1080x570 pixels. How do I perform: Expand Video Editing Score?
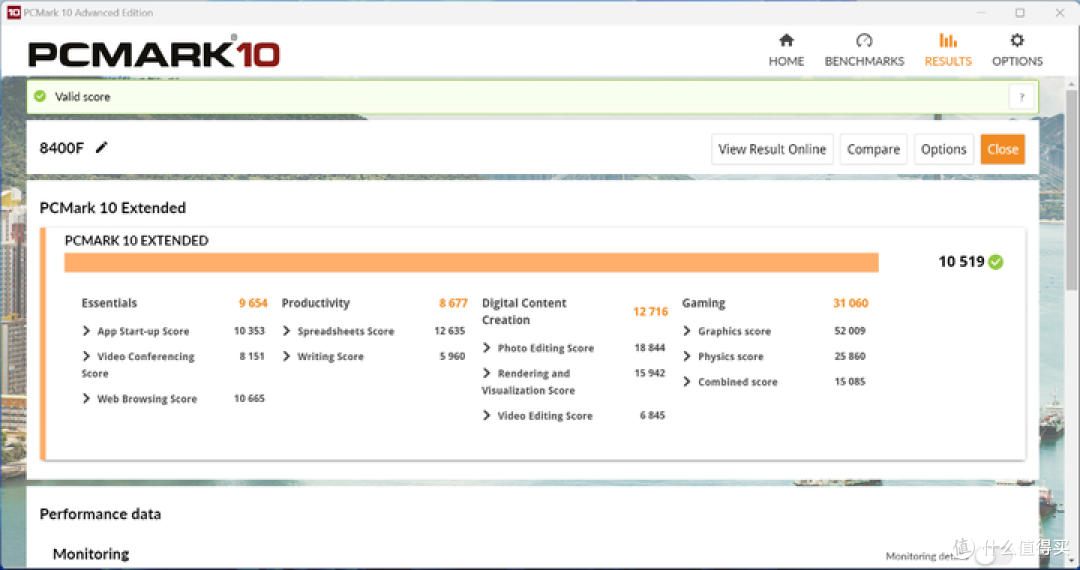487,415
